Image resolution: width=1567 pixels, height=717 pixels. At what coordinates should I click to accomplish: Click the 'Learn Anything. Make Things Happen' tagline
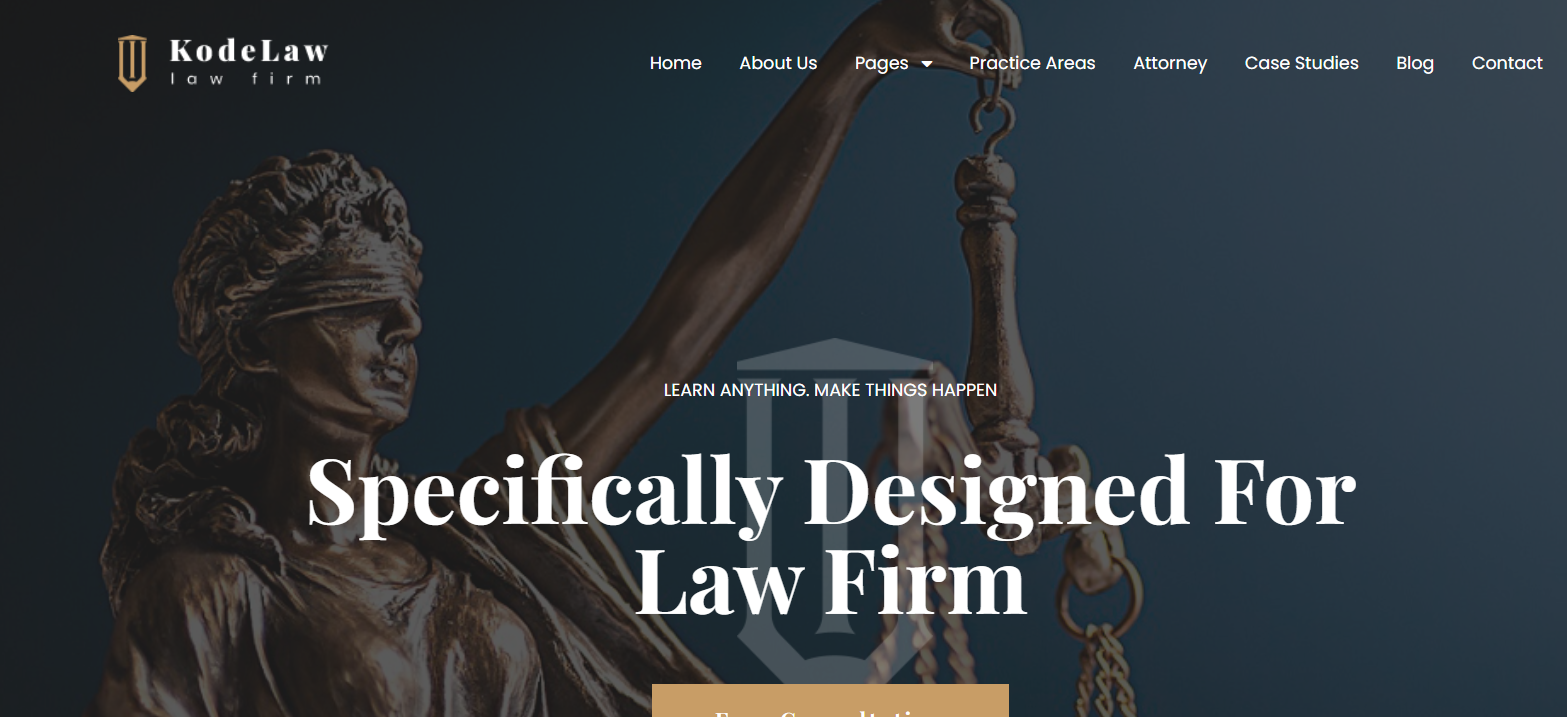click(830, 390)
